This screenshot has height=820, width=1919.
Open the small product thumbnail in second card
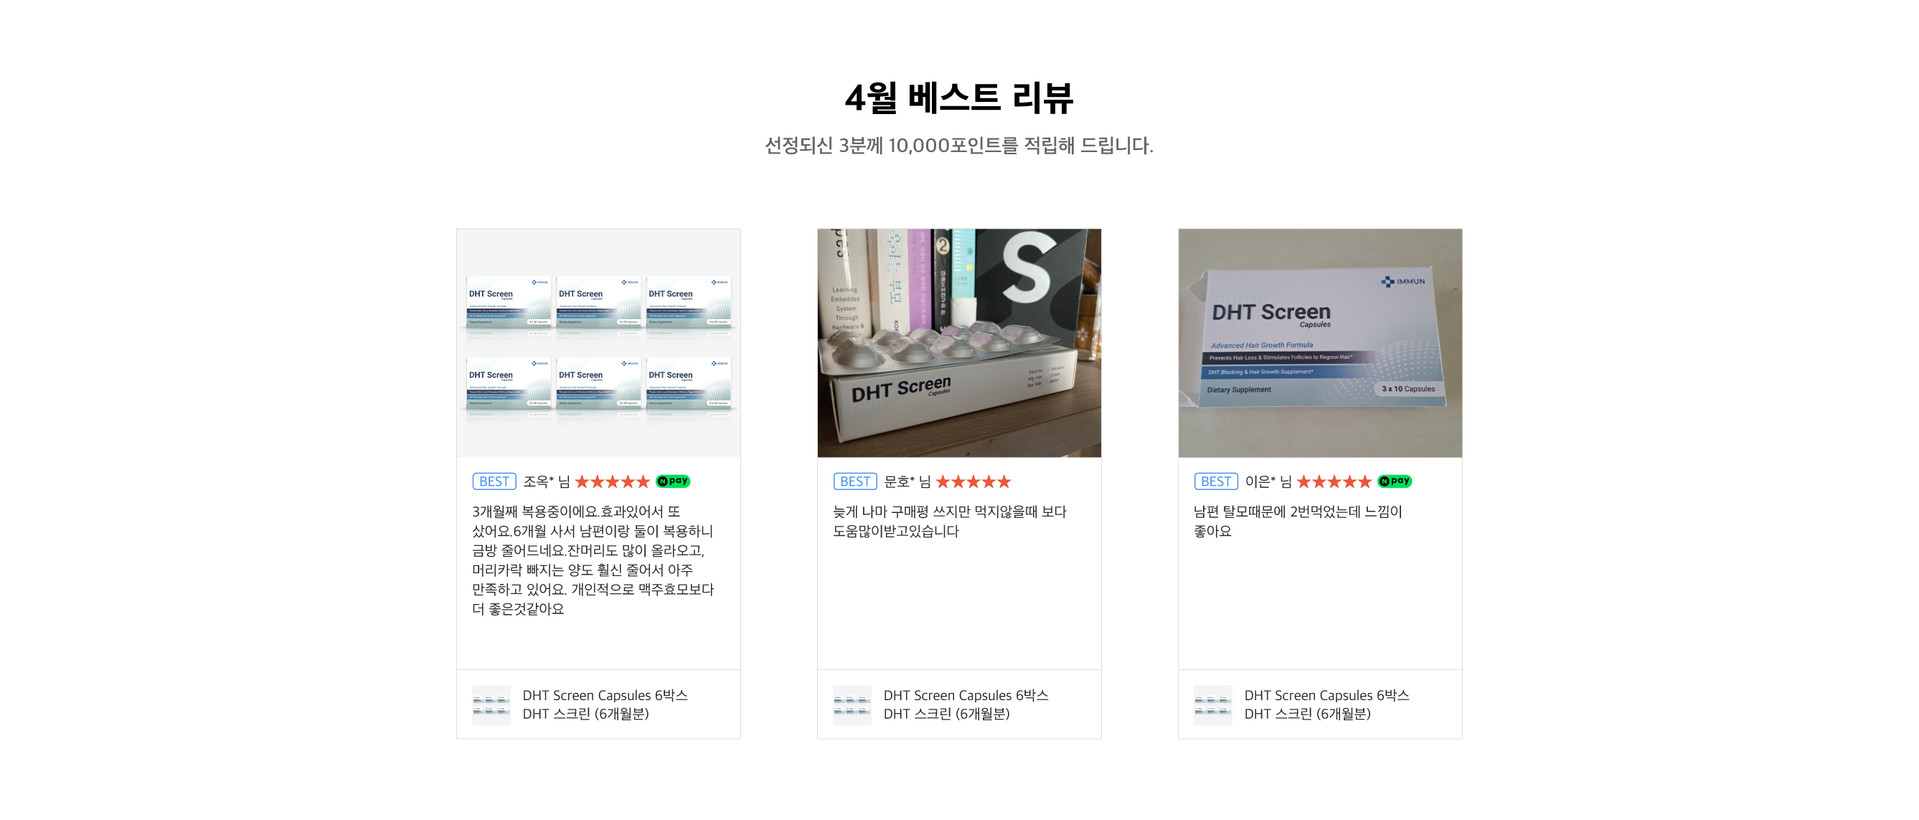(852, 705)
